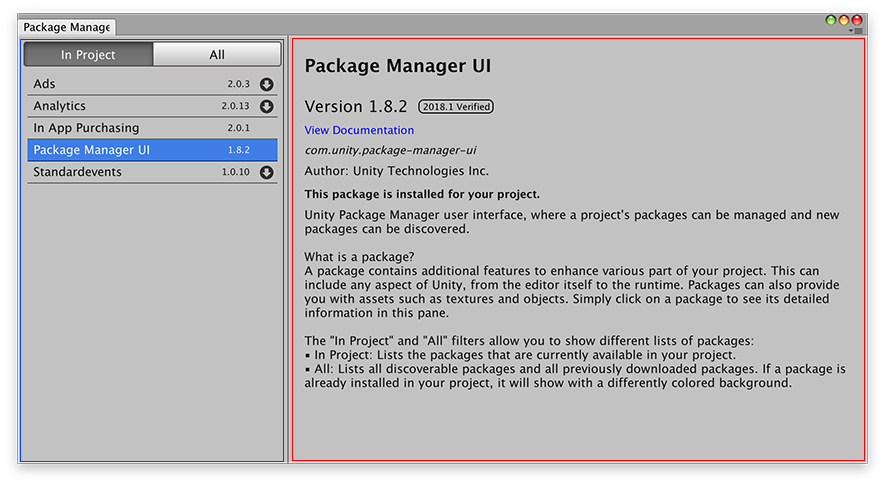Select the Standardevents package row

(x=152, y=172)
